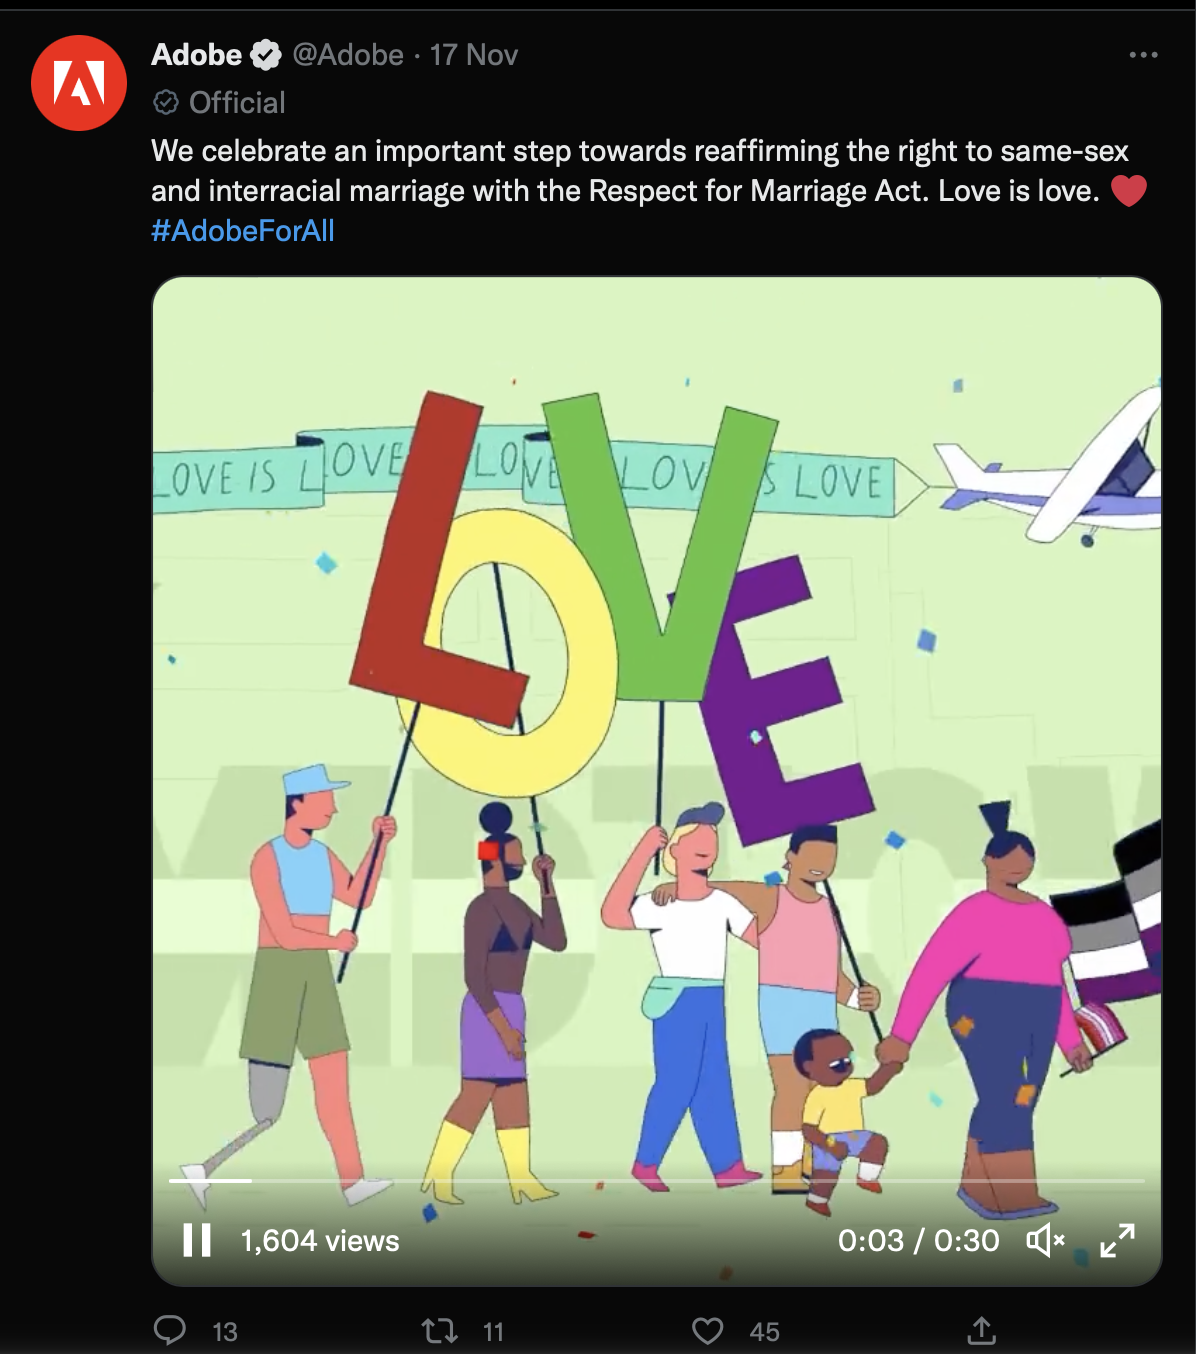
Task: Open the Adobe display name link
Action: click(x=197, y=55)
